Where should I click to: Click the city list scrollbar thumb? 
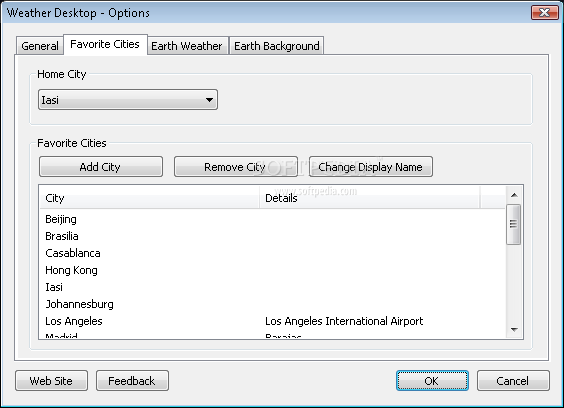pyautogui.click(x=513, y=224)
